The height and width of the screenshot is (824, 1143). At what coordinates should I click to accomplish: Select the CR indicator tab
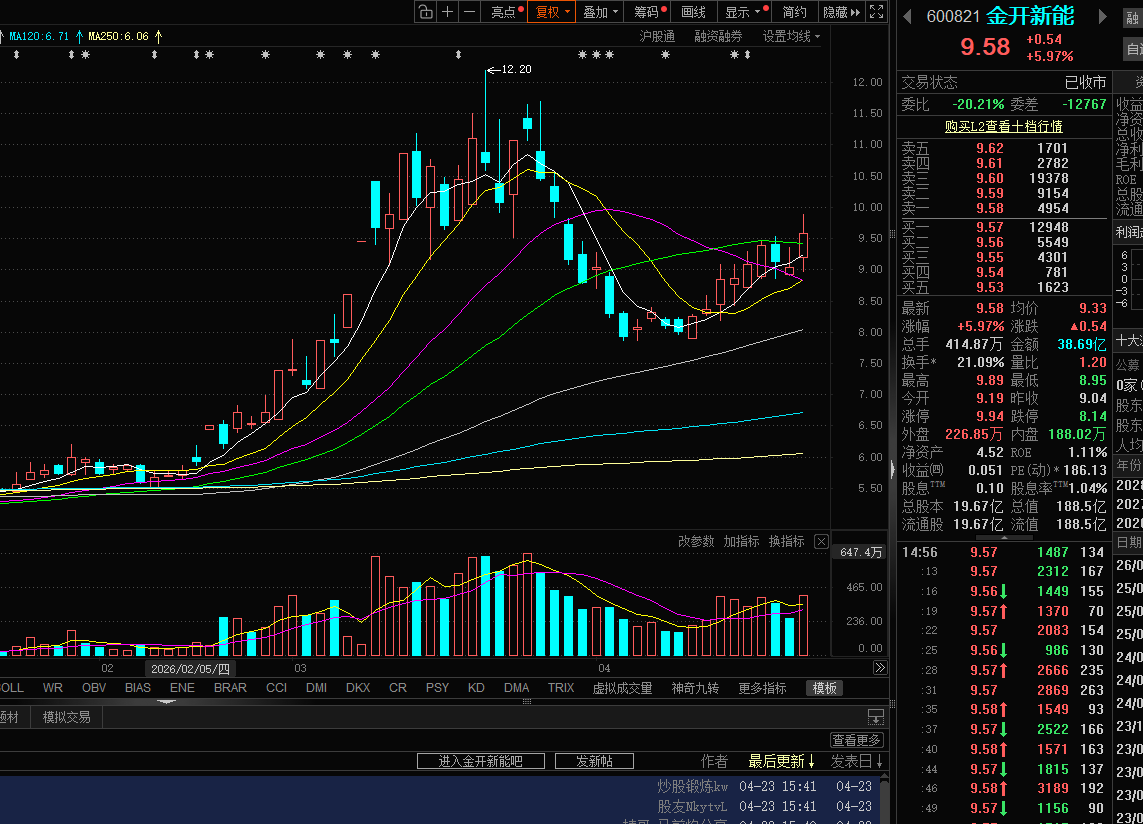pyautogui.click(x=398, y=688)
